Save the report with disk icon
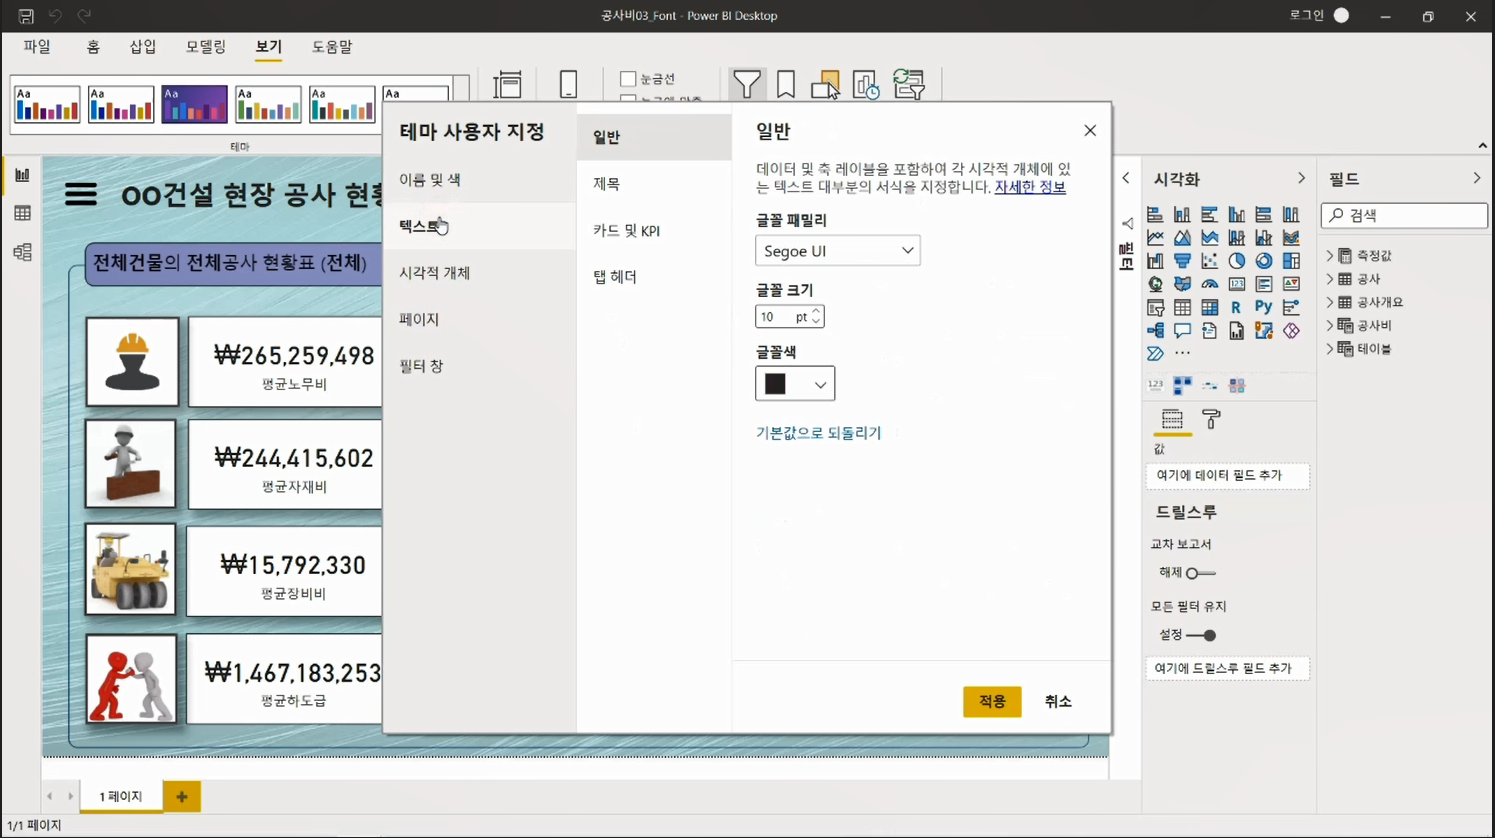The image size is (1495, 838). 26,16
